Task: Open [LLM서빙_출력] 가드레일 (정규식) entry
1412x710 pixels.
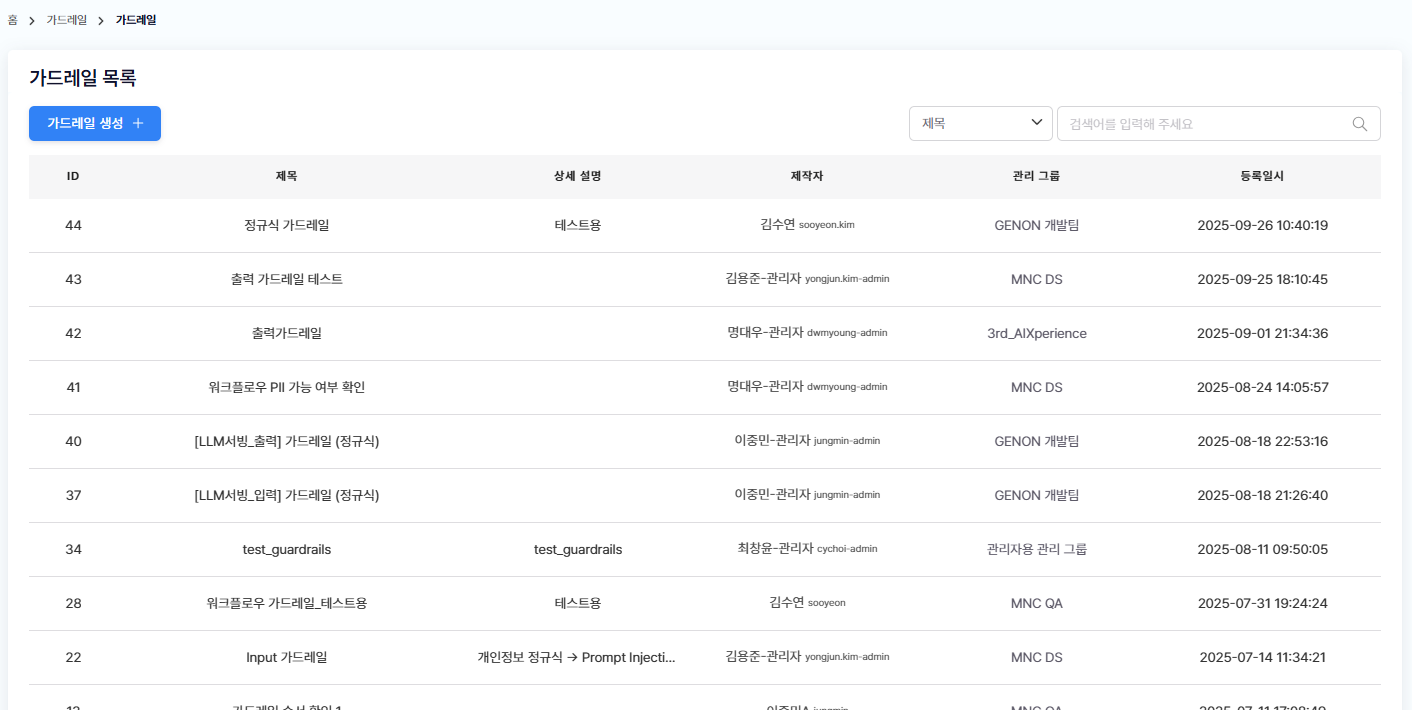Action: (x=286, y=441)
